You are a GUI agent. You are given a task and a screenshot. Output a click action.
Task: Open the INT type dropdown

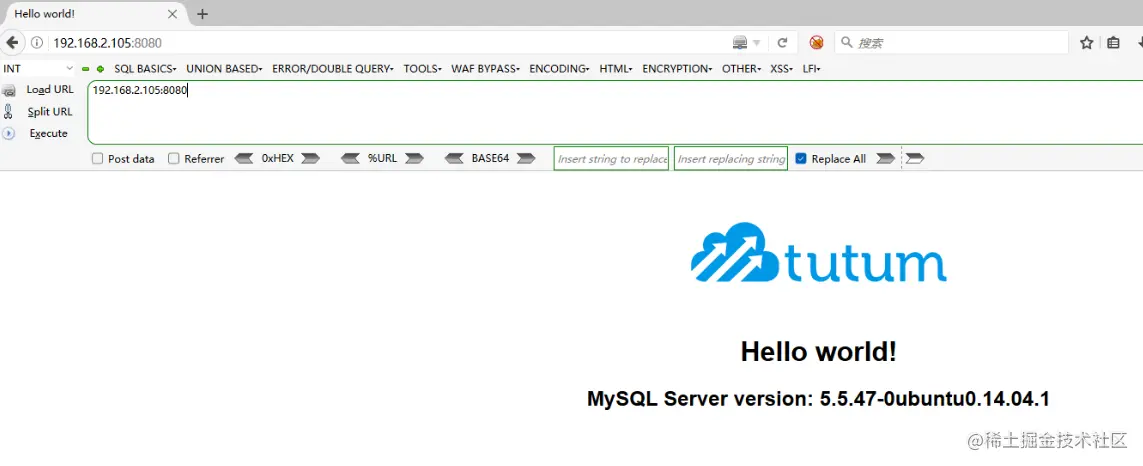click(38, 69)
